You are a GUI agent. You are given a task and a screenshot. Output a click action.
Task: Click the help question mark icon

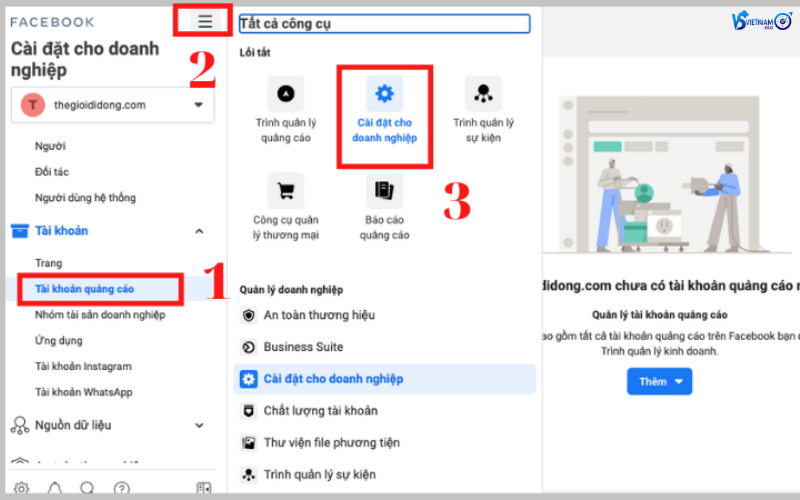point(121,489)
